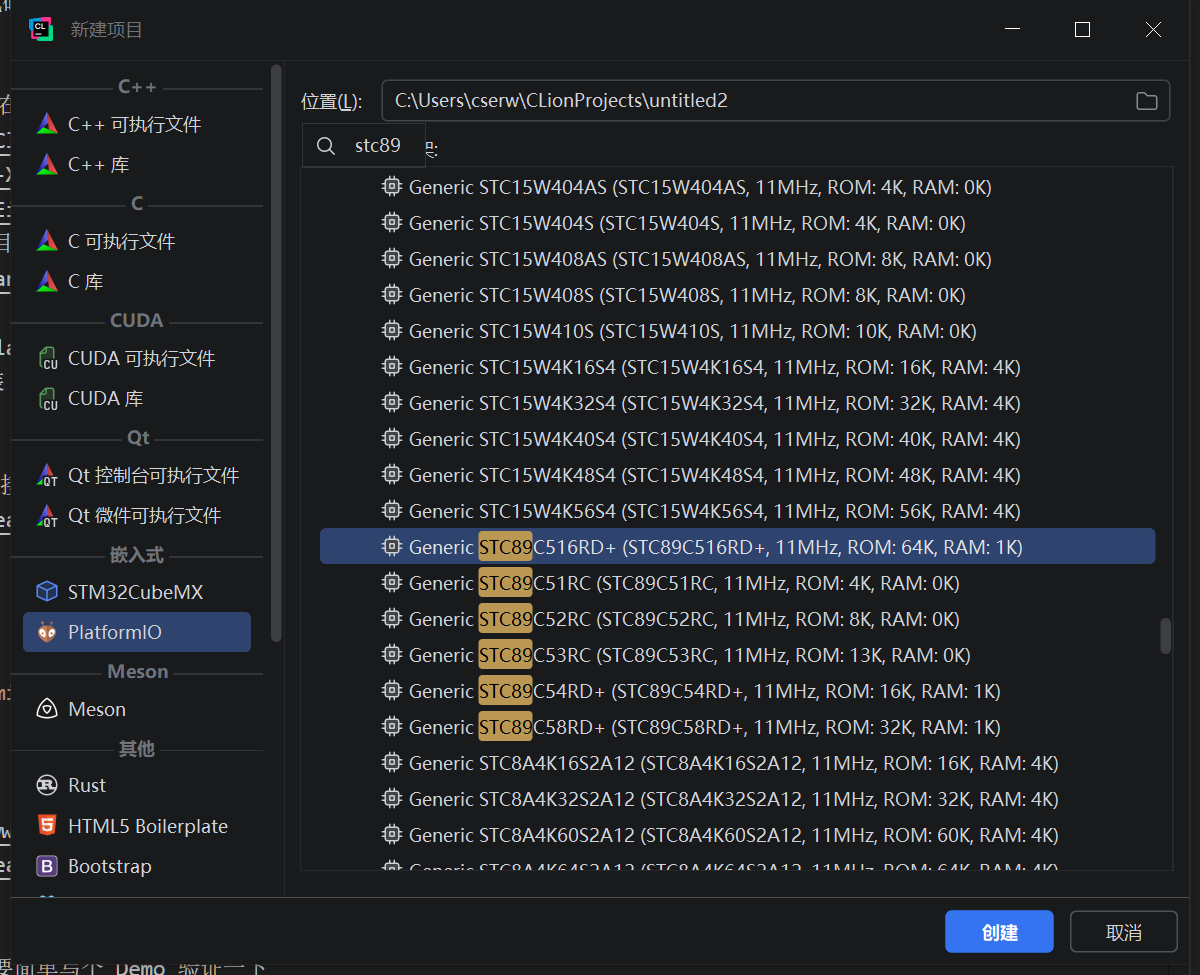Click the PlatformIO icon in sidebar
The image size is (1200, 975).
pos(47,632)
